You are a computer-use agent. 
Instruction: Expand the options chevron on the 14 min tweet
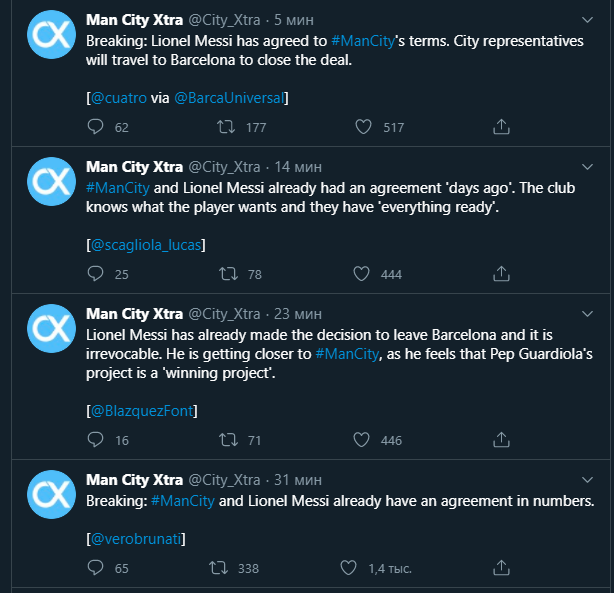pos(592,166)
